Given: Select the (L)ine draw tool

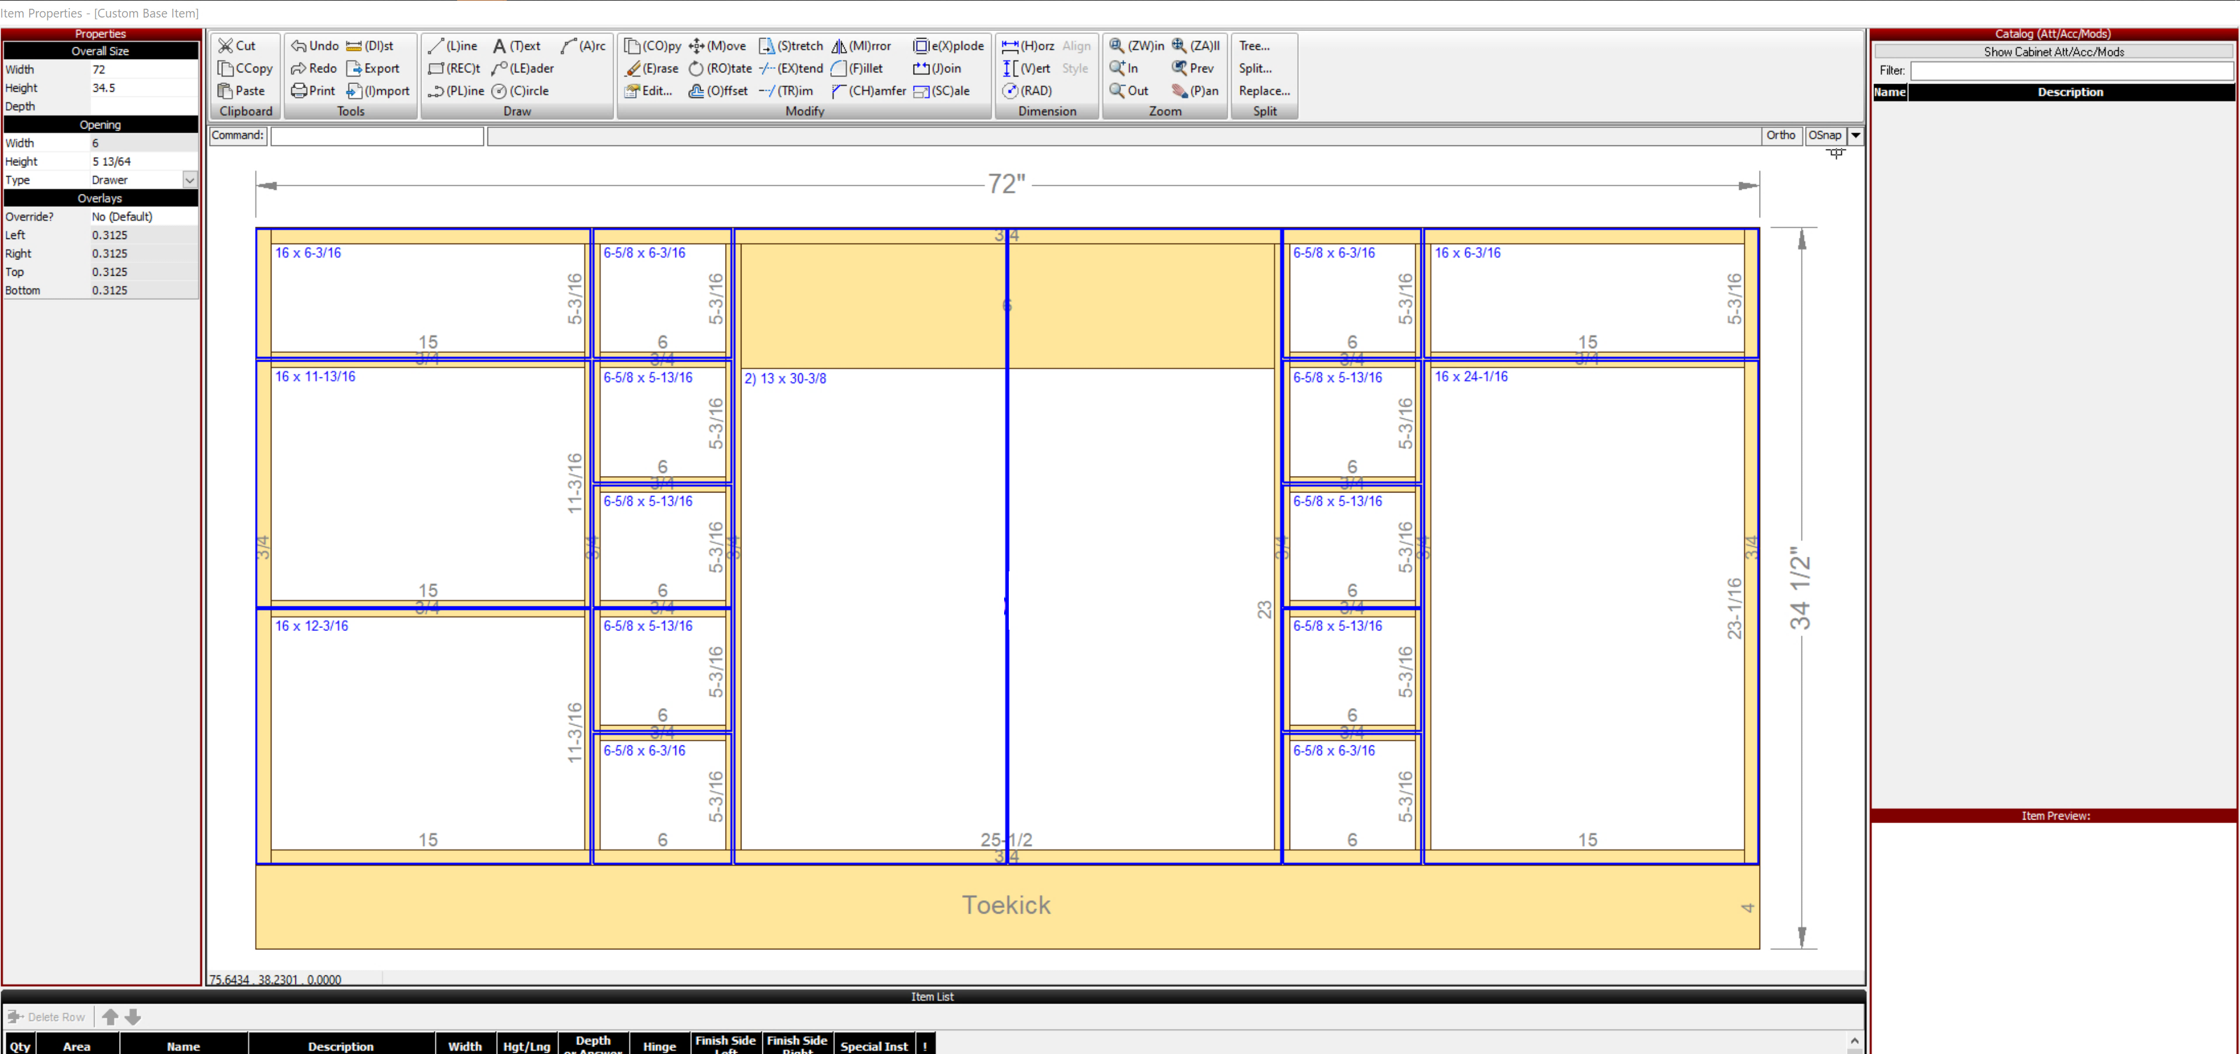Looking at the screenshot, I should pyautogui.click(x=452, y=46).
